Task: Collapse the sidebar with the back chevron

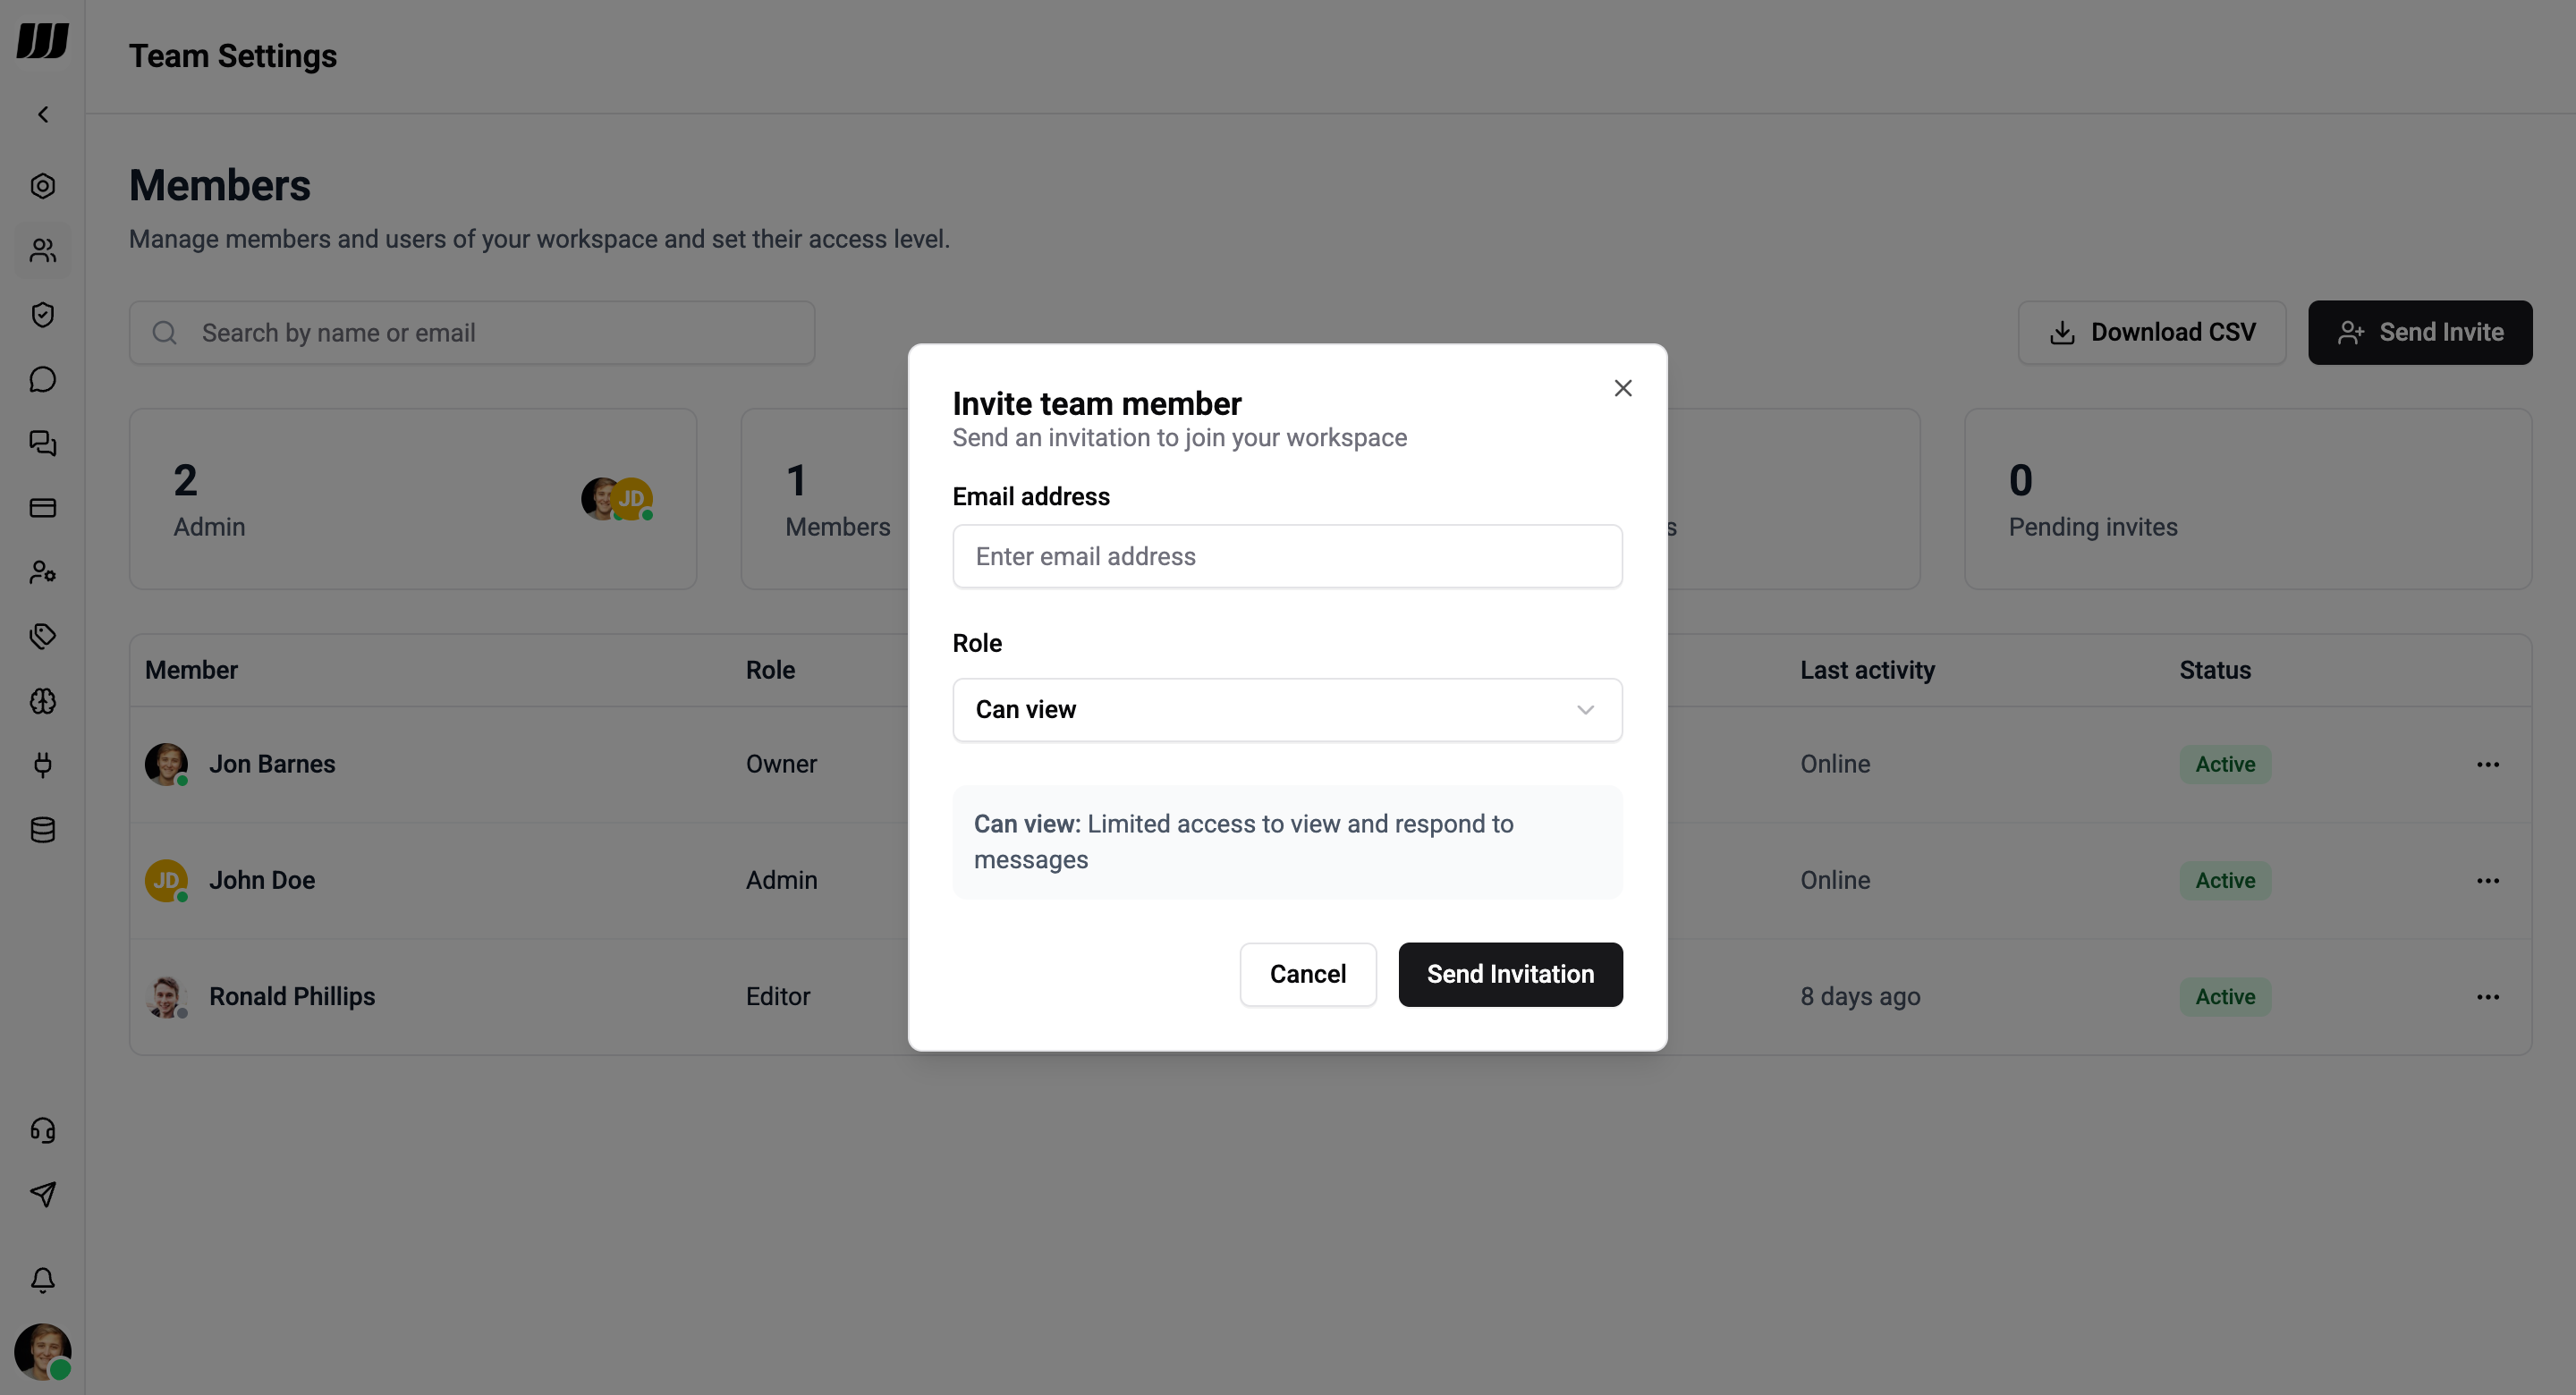Action: 42,115
